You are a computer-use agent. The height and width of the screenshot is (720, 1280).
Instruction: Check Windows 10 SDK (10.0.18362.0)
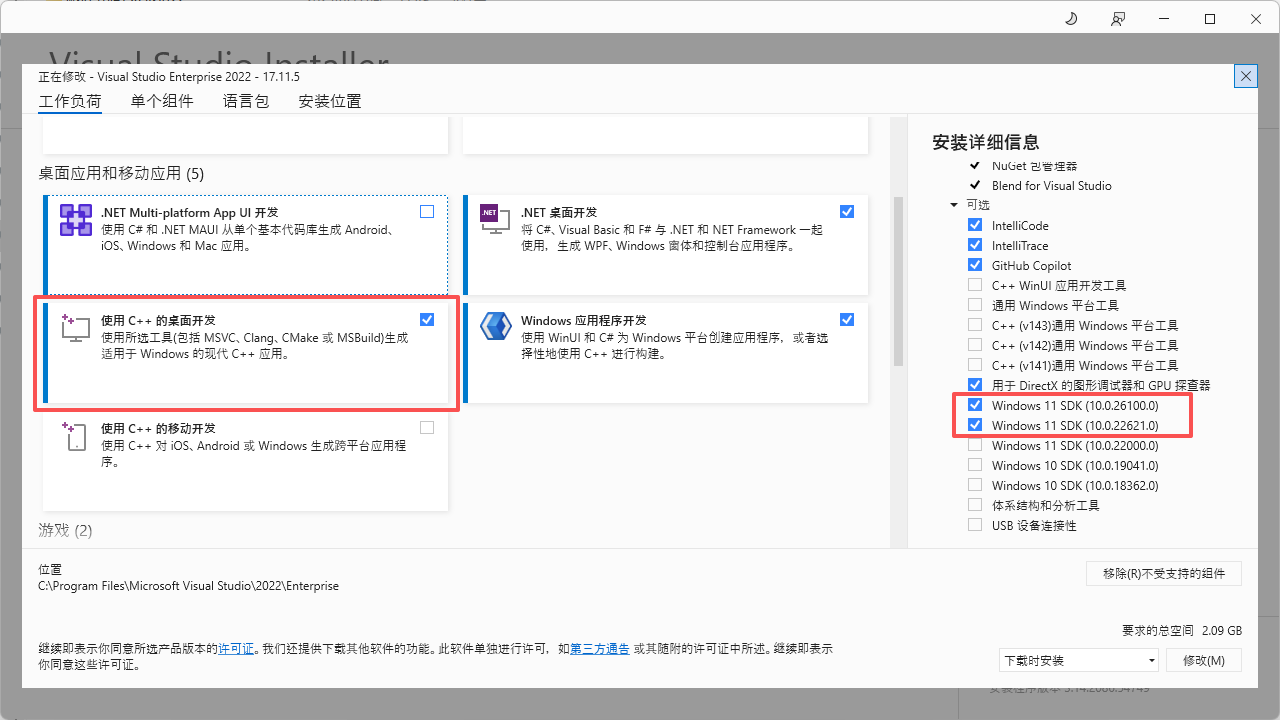click(x=975, y=485)
